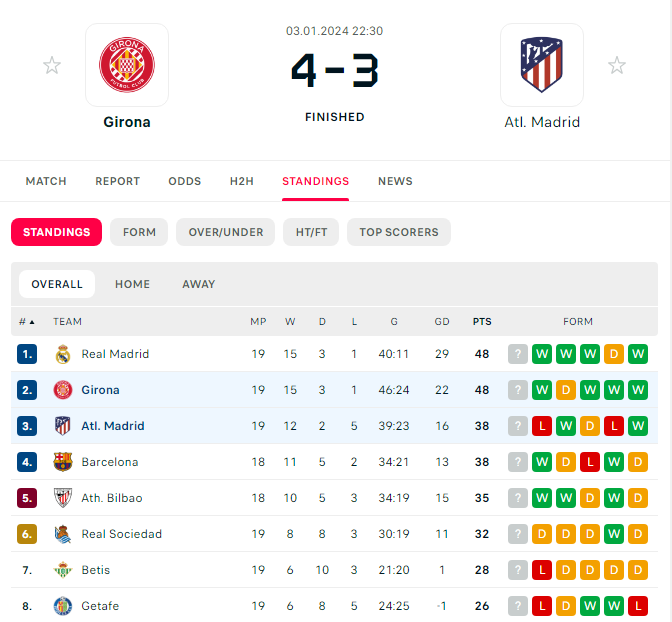
Task: Sort the standings by the PTS column
Action: [482, 322]
